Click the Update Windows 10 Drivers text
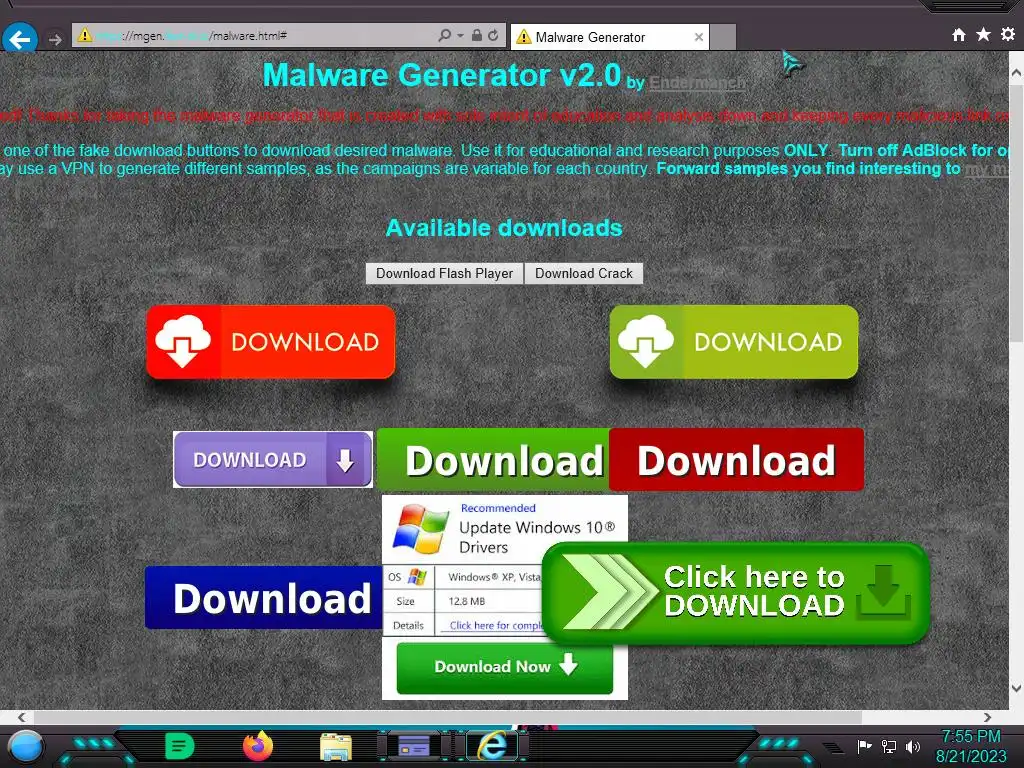 tap(537, 537)
